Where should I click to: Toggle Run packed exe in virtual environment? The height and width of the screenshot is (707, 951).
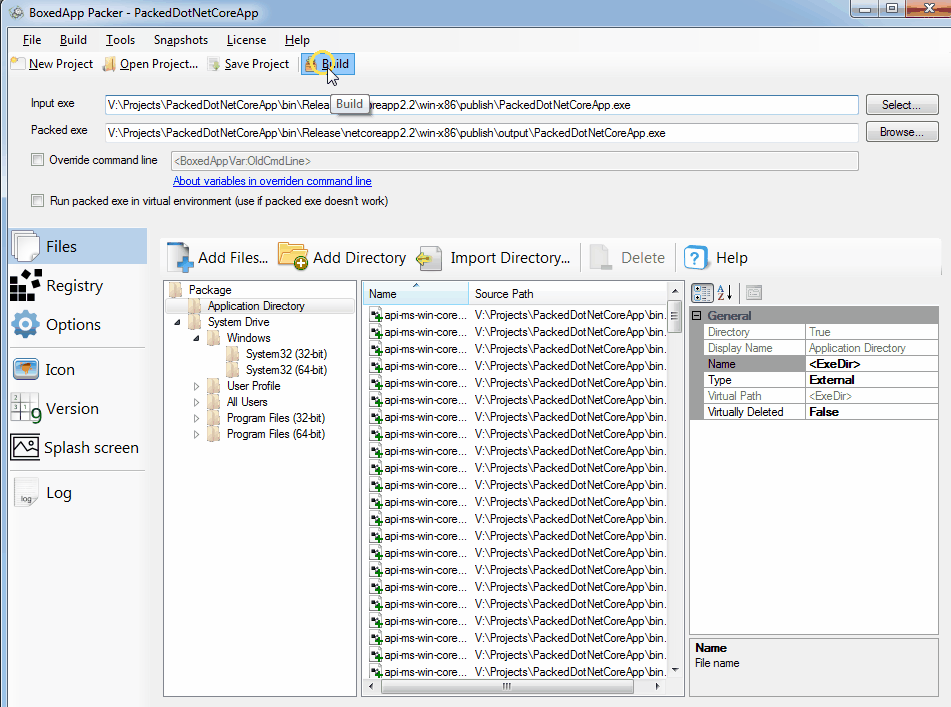pyautogui.click(x=38, y=200)
